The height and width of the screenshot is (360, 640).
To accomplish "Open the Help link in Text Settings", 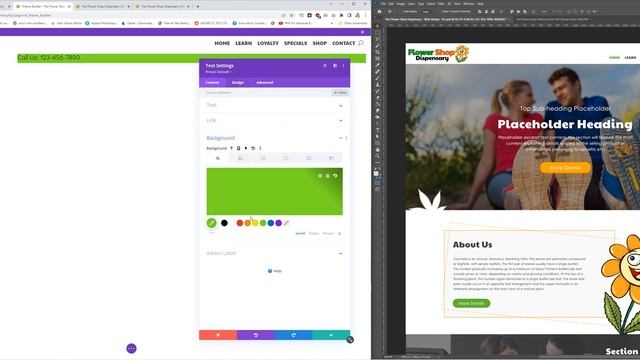I will 275,271.
